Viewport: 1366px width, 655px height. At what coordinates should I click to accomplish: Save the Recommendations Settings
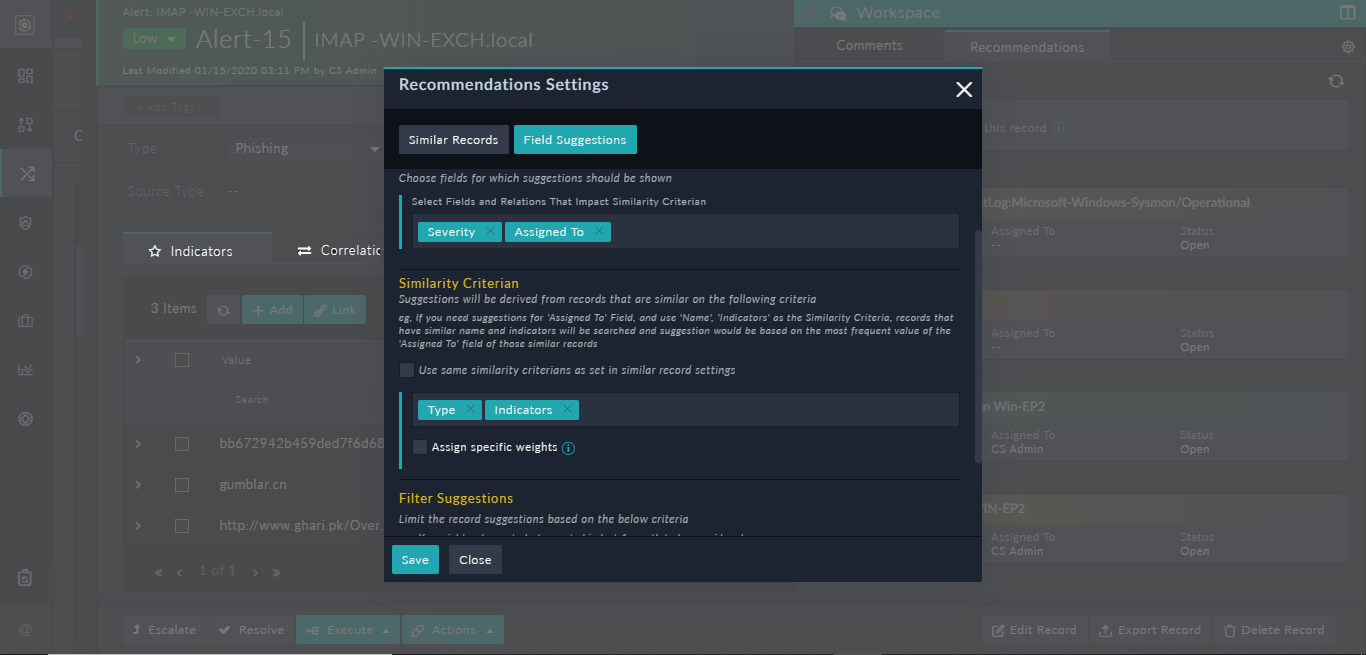coord(414,559)
